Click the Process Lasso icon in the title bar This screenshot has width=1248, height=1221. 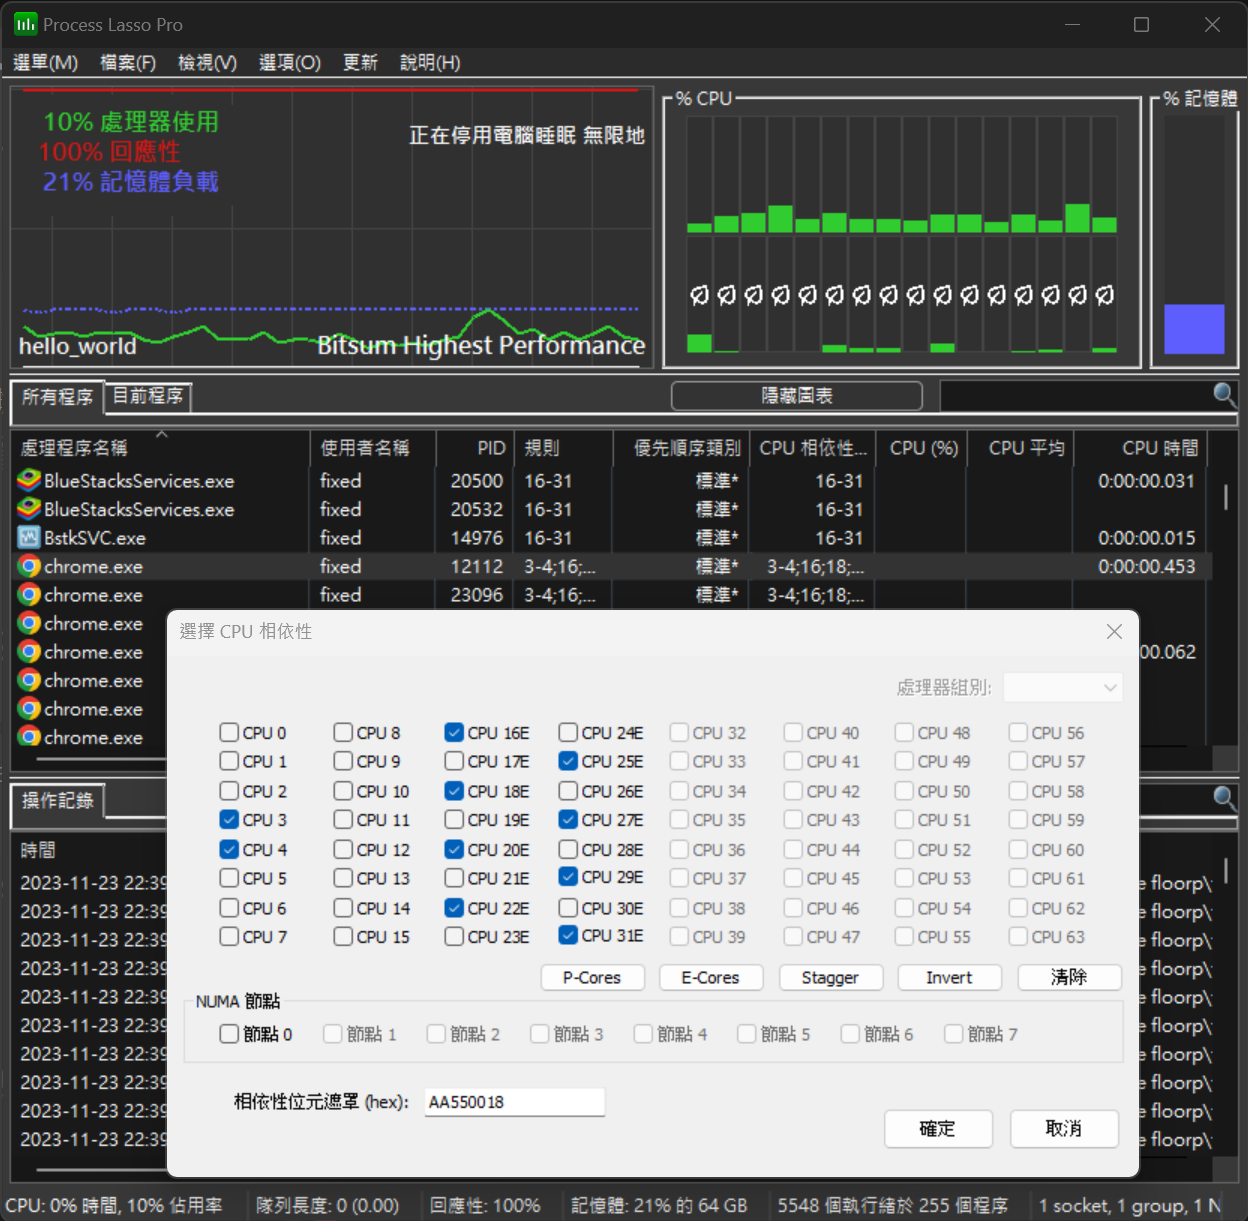coord(25,24)
